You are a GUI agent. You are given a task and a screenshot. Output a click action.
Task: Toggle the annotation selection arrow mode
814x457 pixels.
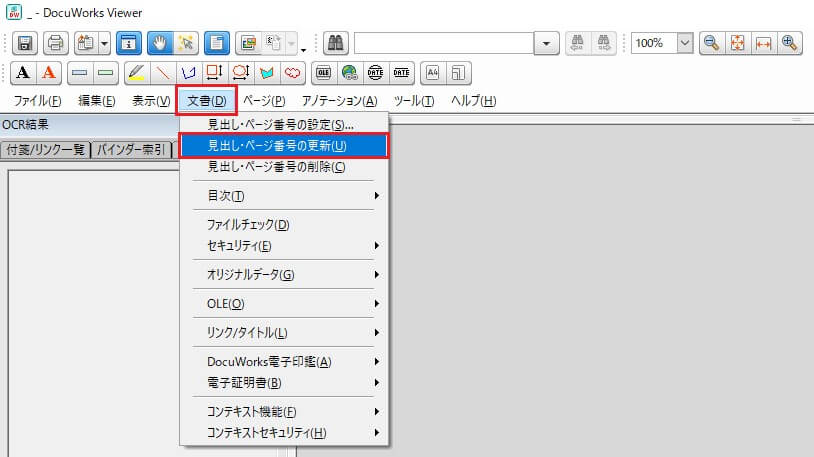point(186,43)
